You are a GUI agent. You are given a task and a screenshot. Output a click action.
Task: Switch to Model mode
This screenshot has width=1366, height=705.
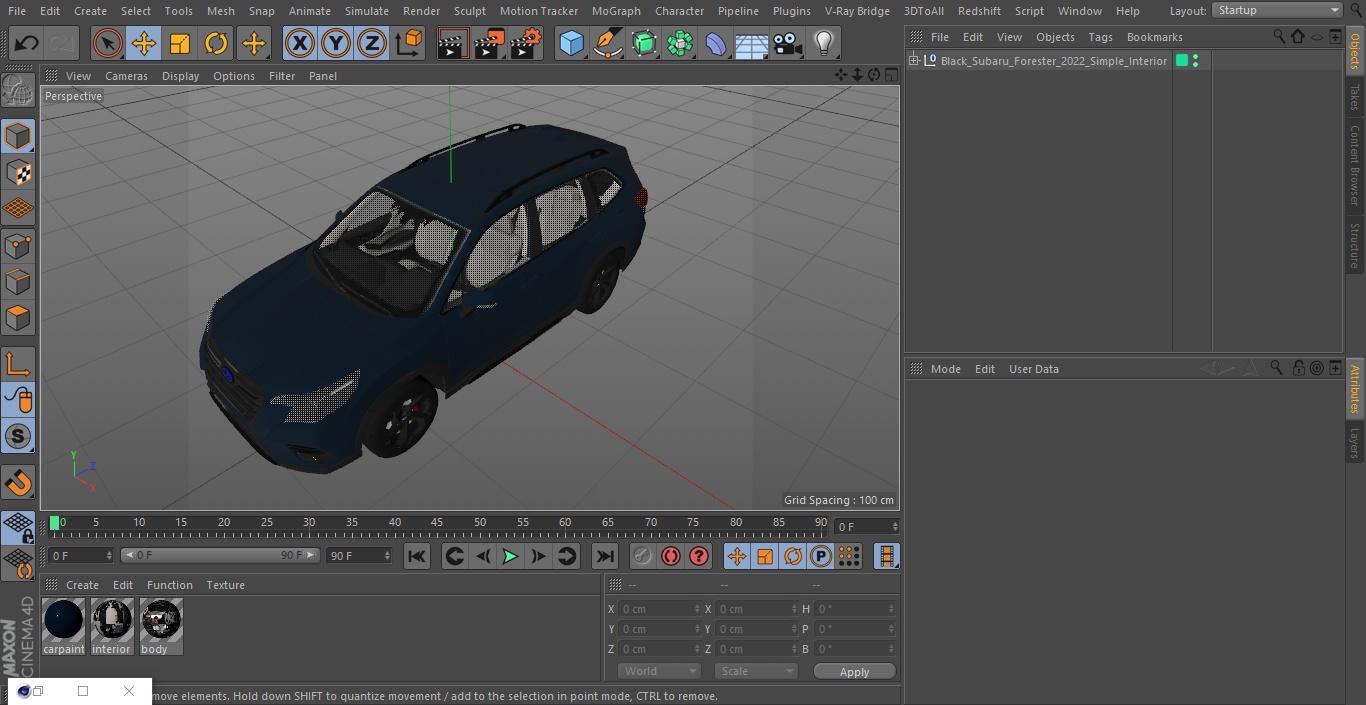point(18,136)
